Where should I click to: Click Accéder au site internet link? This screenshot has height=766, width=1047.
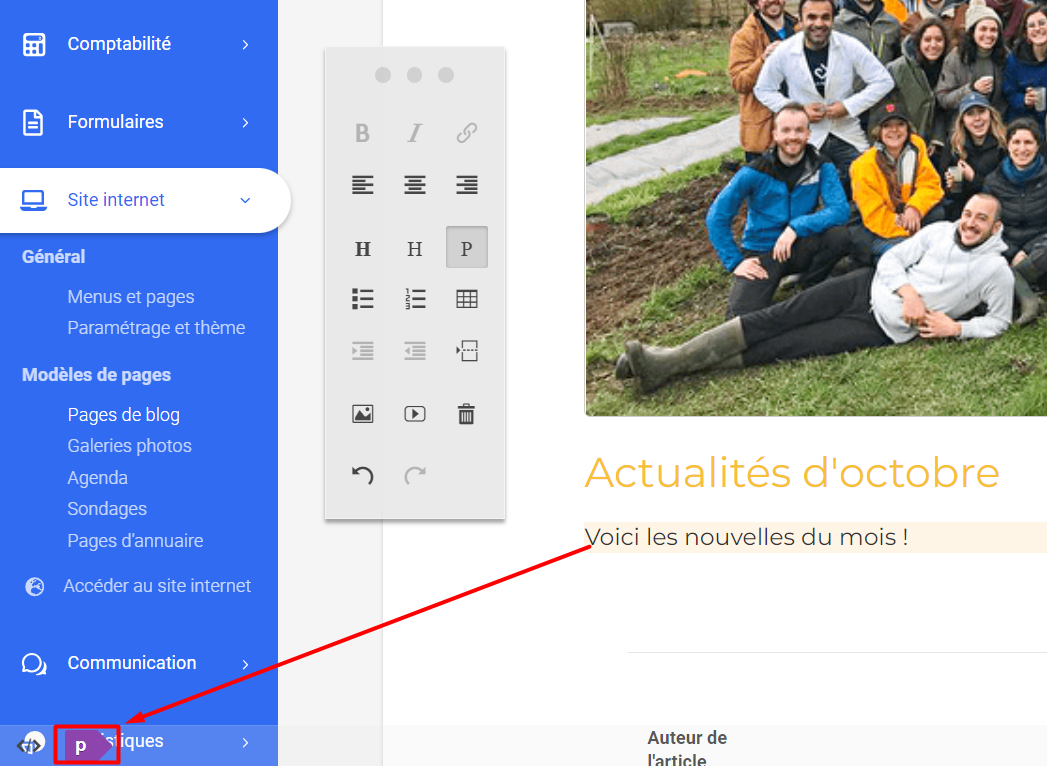coord(157,586)
